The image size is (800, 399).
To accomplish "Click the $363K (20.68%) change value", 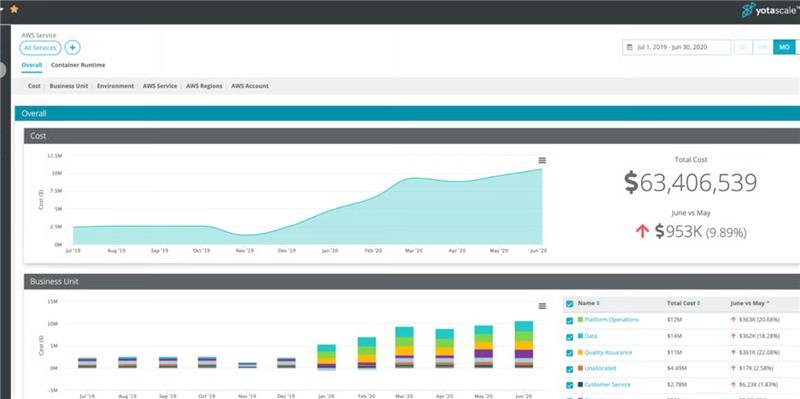I will 759,320.
